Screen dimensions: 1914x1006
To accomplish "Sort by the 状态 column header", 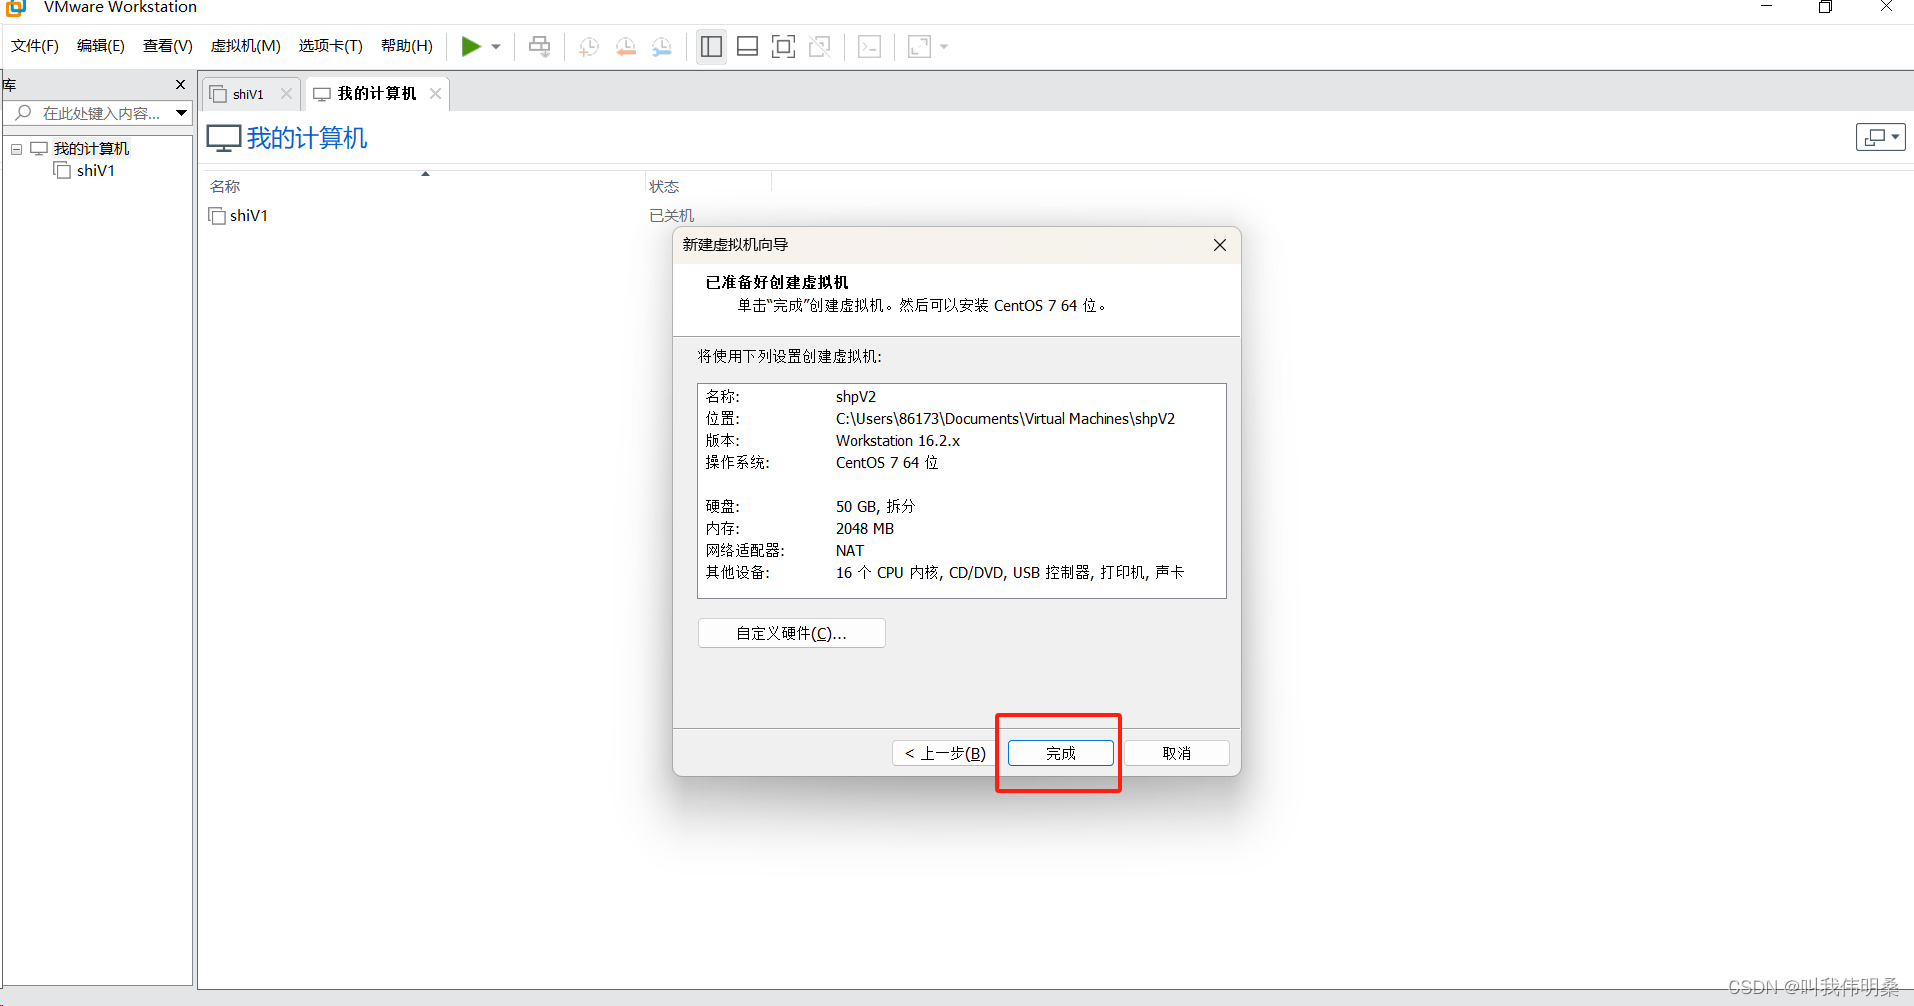I will [x=664, y=186].
